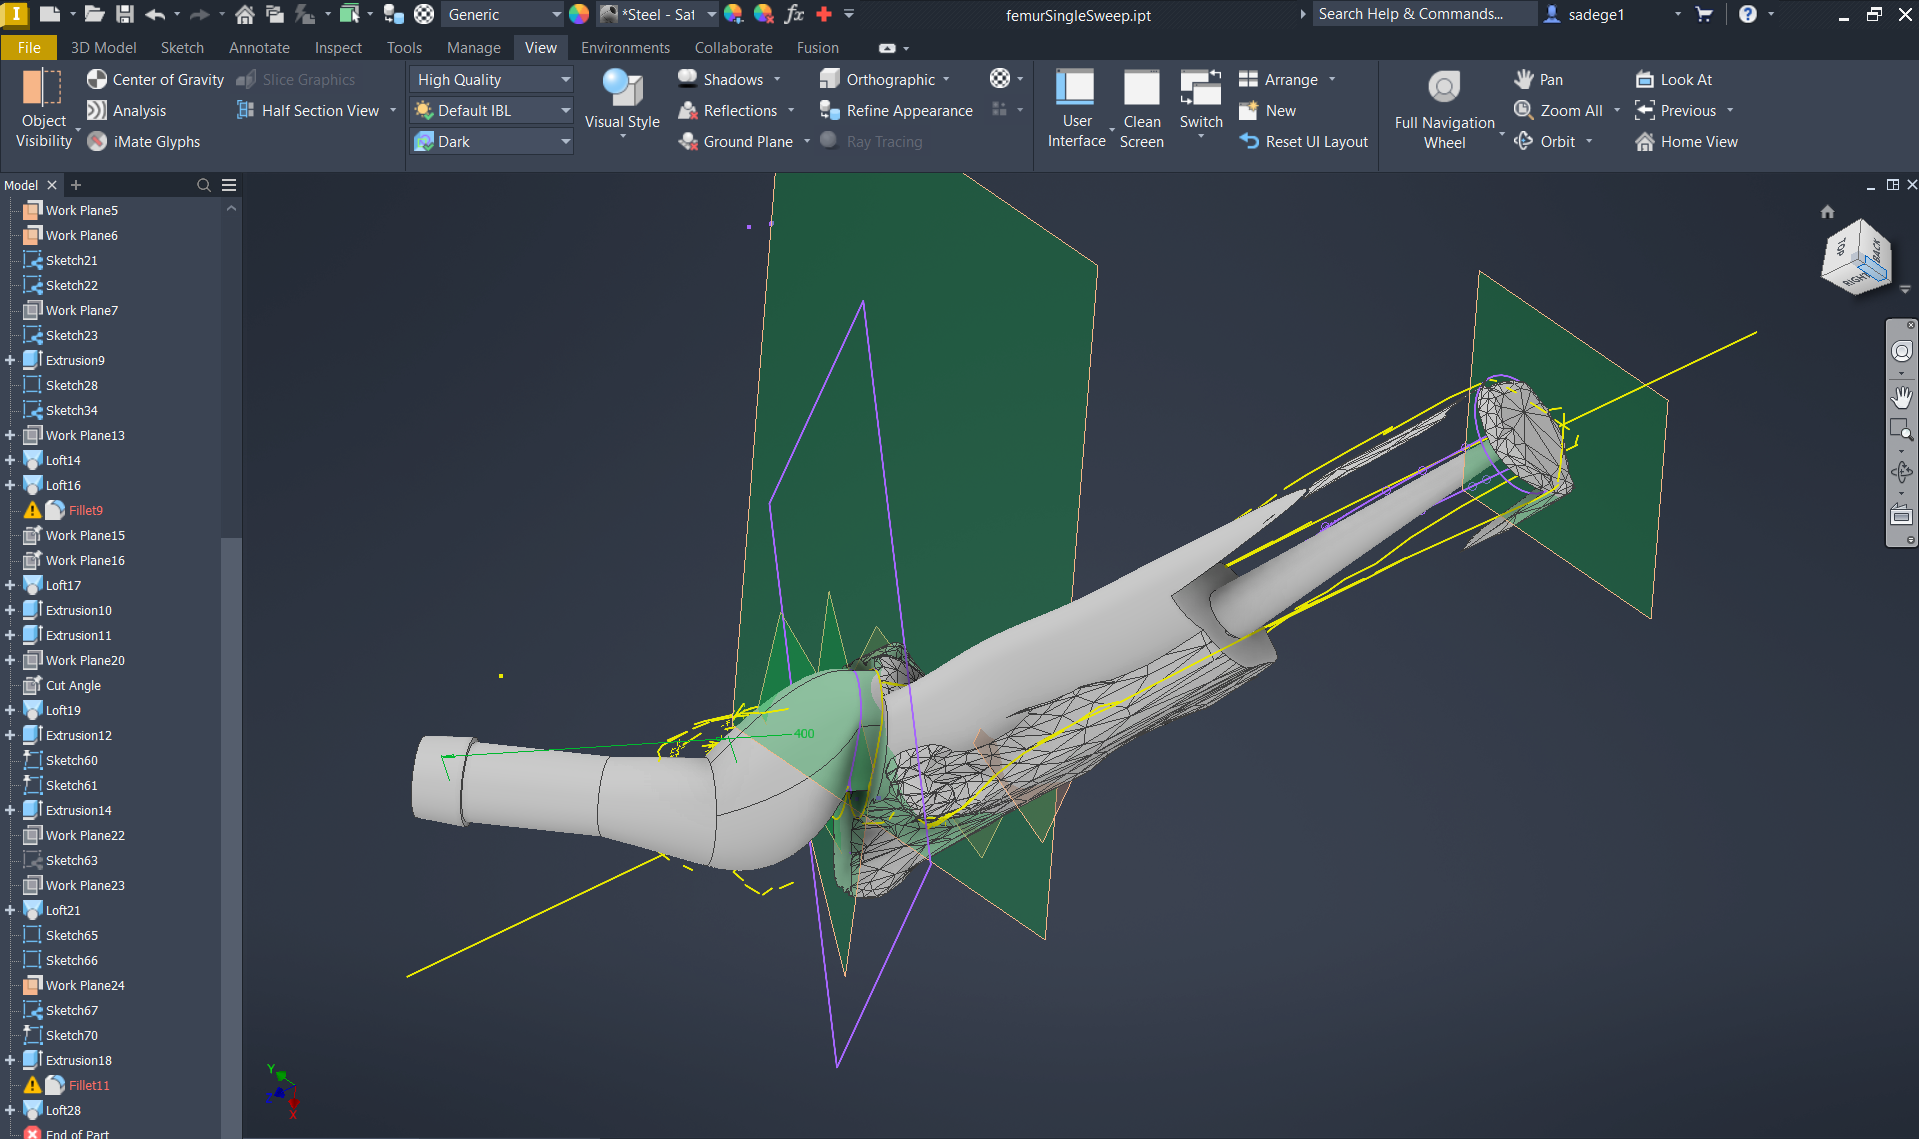Click the Look At tool
The image size is (1919, 1139).
1672,79
